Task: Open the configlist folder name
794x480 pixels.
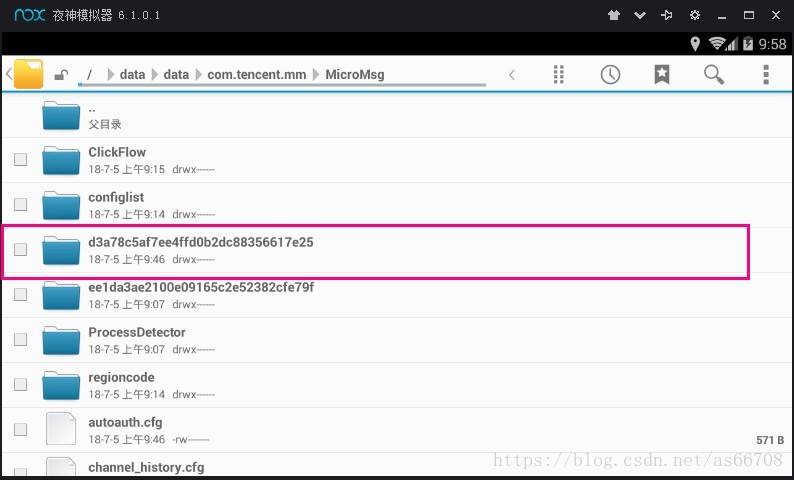Action: coord(116,197)
